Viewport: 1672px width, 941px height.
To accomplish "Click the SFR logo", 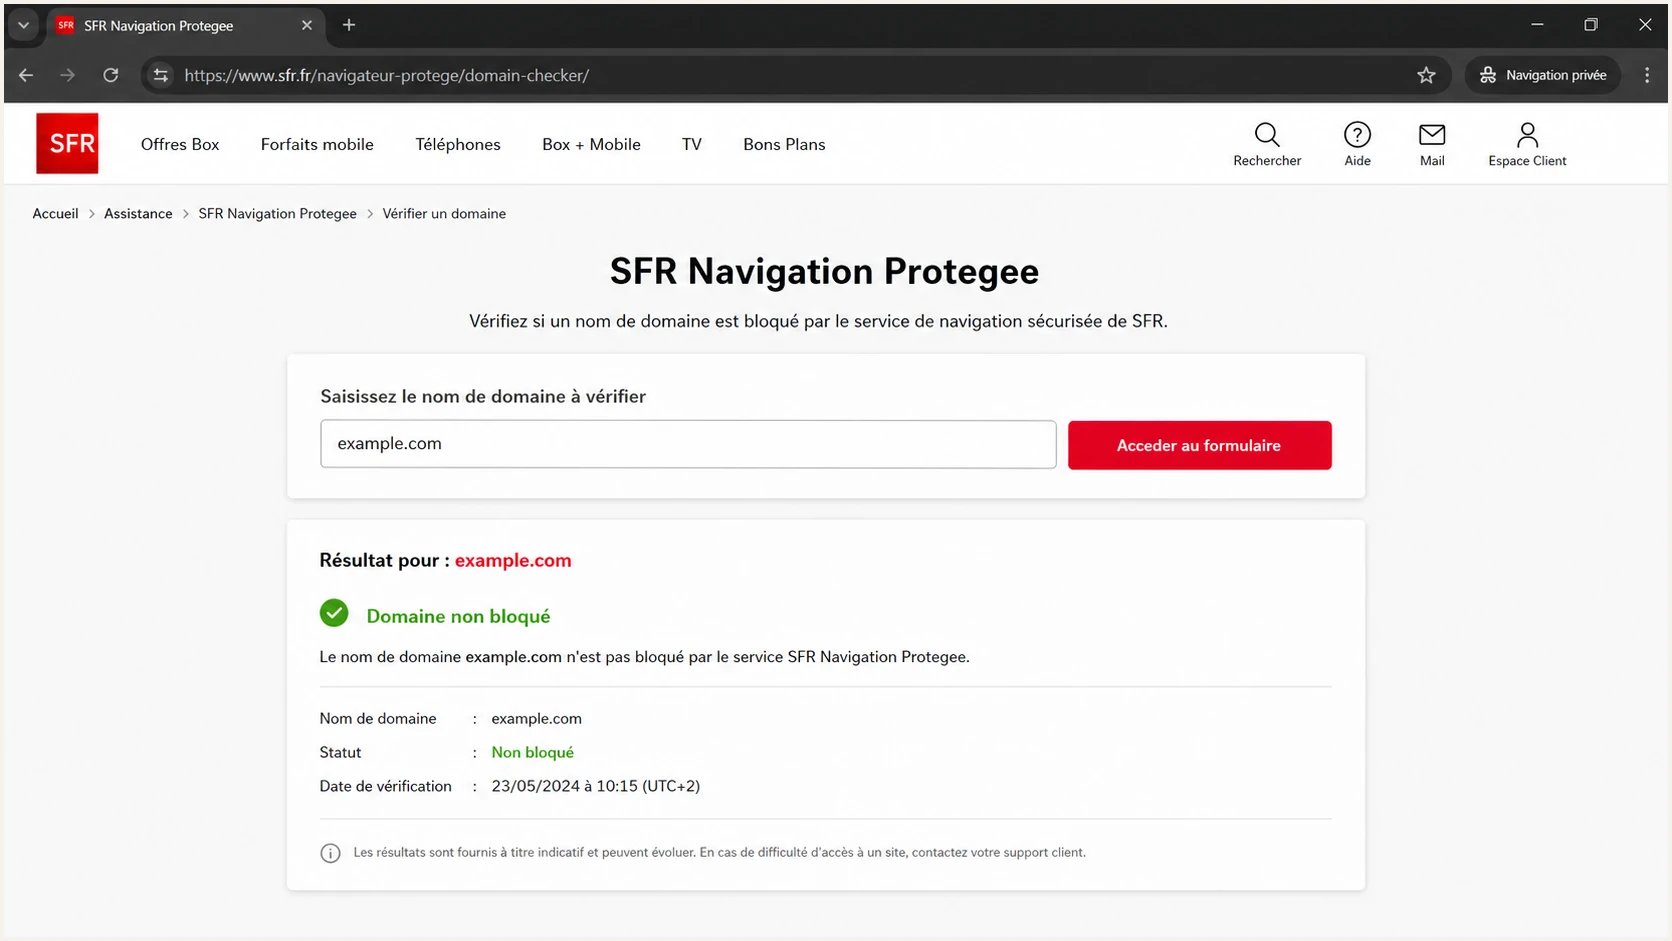I will [67, 143].
